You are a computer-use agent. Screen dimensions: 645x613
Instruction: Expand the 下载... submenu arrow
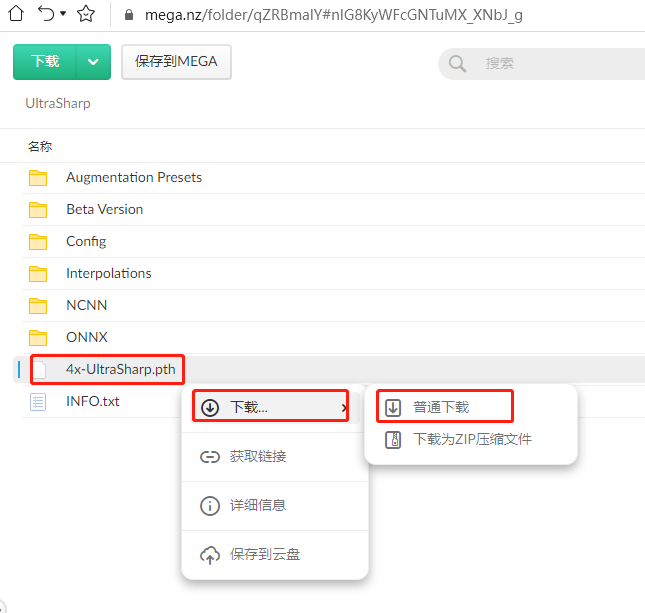point(343,408)
